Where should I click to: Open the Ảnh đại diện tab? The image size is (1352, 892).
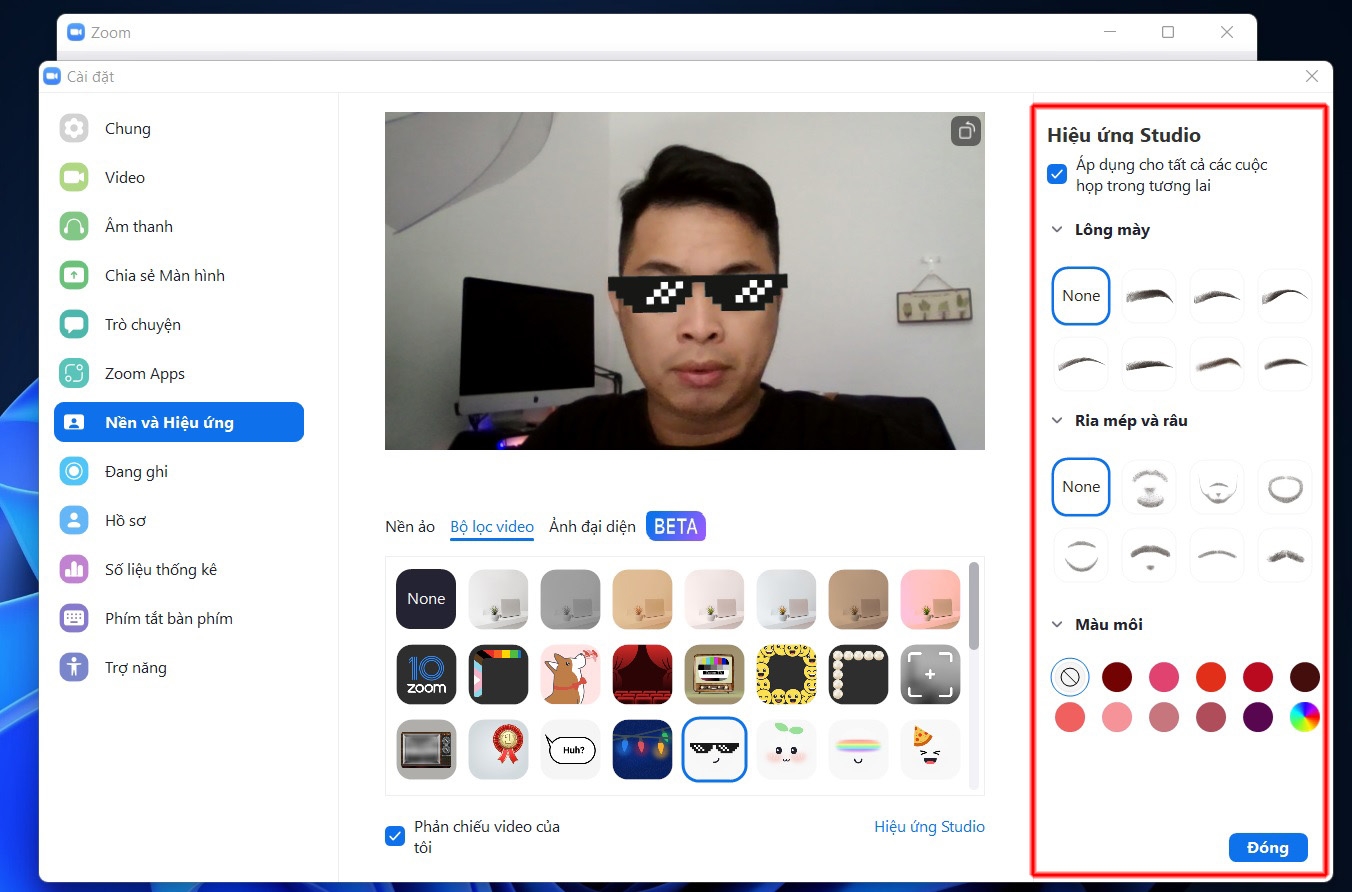(591, 526)
